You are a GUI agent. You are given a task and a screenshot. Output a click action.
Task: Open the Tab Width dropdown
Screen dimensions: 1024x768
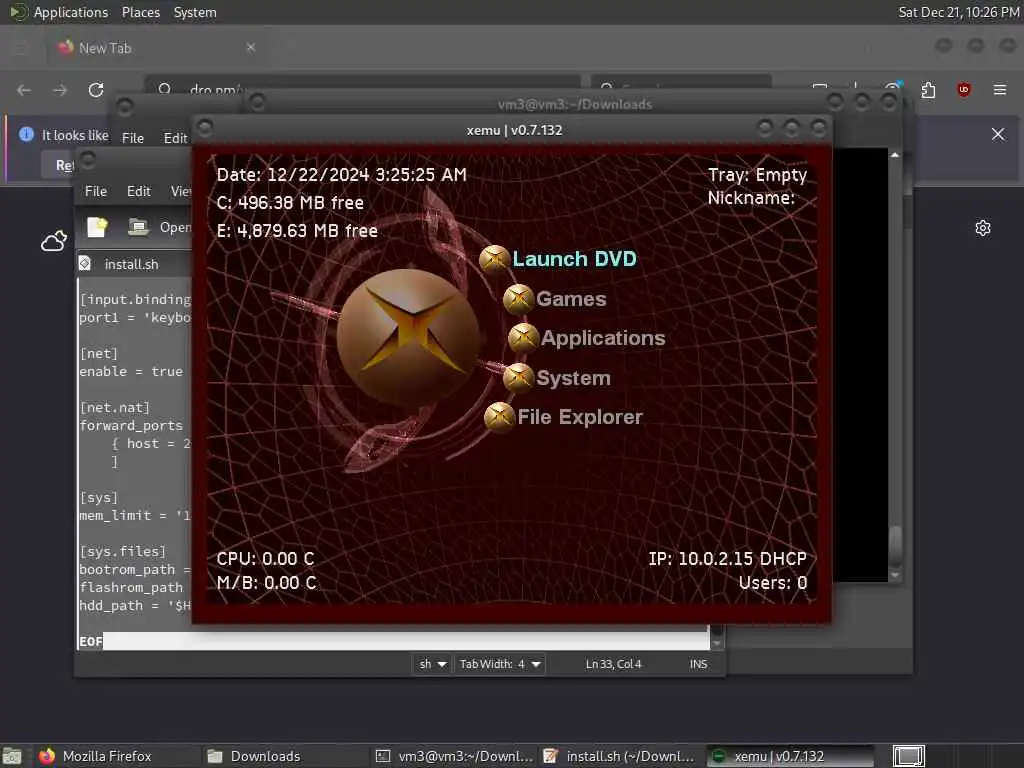click(500, 664)
